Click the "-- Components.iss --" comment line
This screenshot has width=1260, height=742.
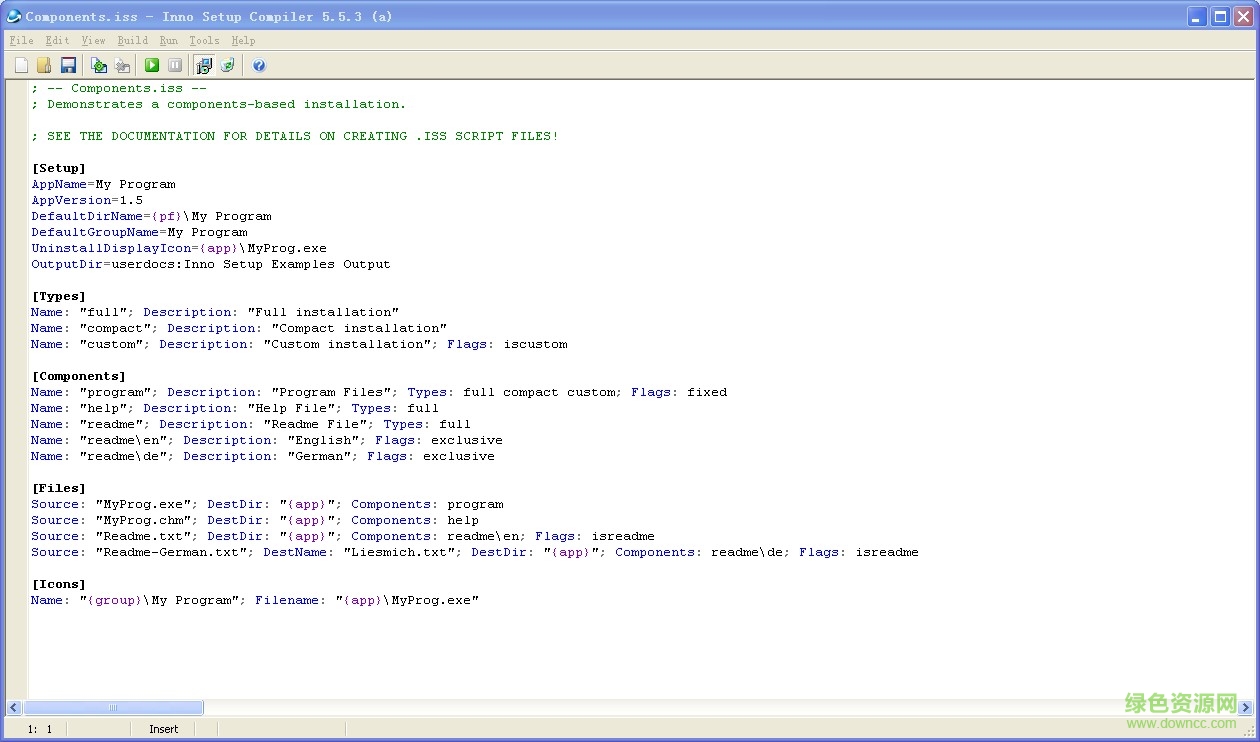pos(119,88)
